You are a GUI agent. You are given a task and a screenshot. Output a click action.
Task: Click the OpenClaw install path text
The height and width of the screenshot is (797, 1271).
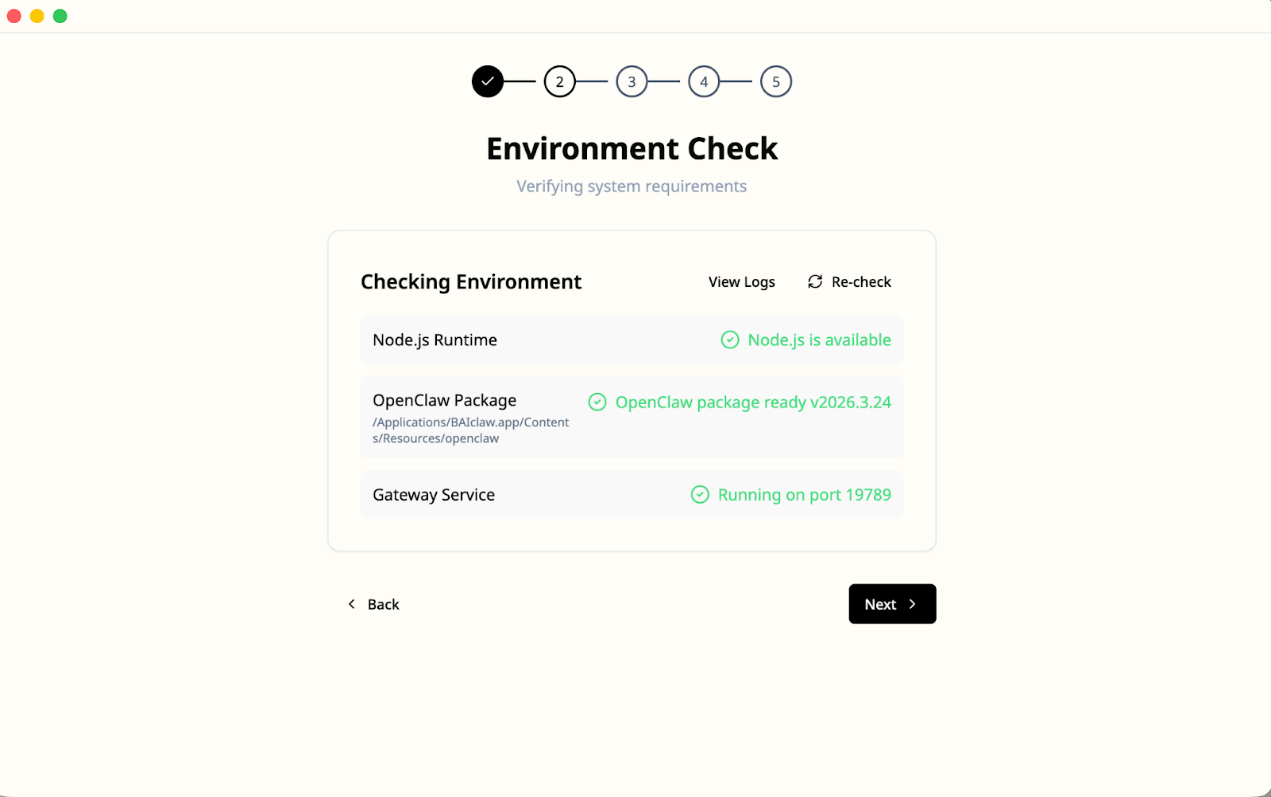click(x=470, y=430)
